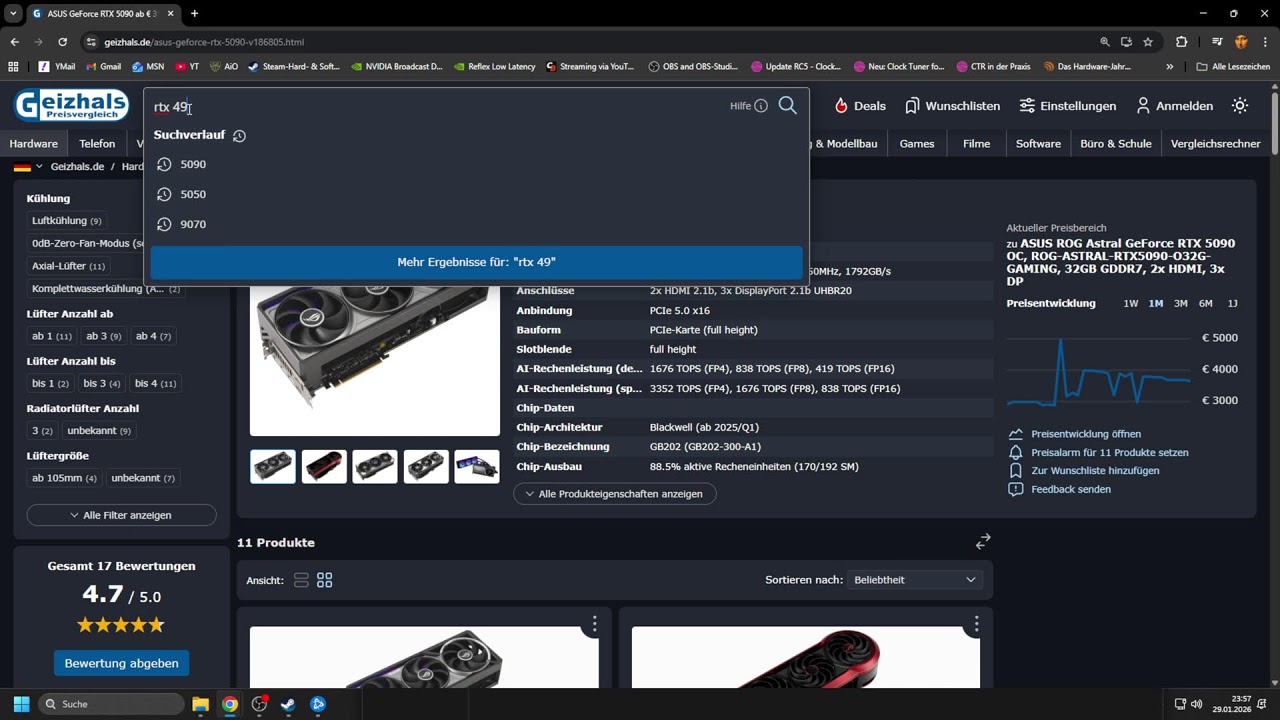
Task: Click Anmelden to sign in
Action: pos(1174,106)
